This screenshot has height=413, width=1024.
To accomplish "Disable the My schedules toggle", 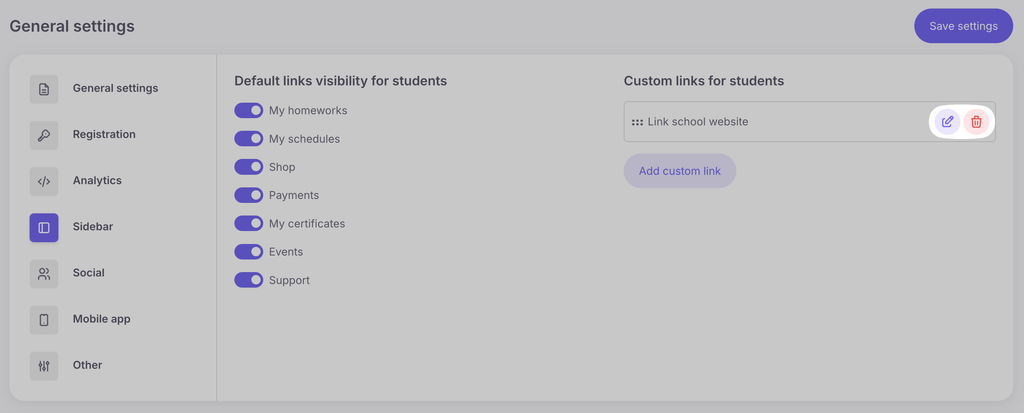I will point(249,139).
